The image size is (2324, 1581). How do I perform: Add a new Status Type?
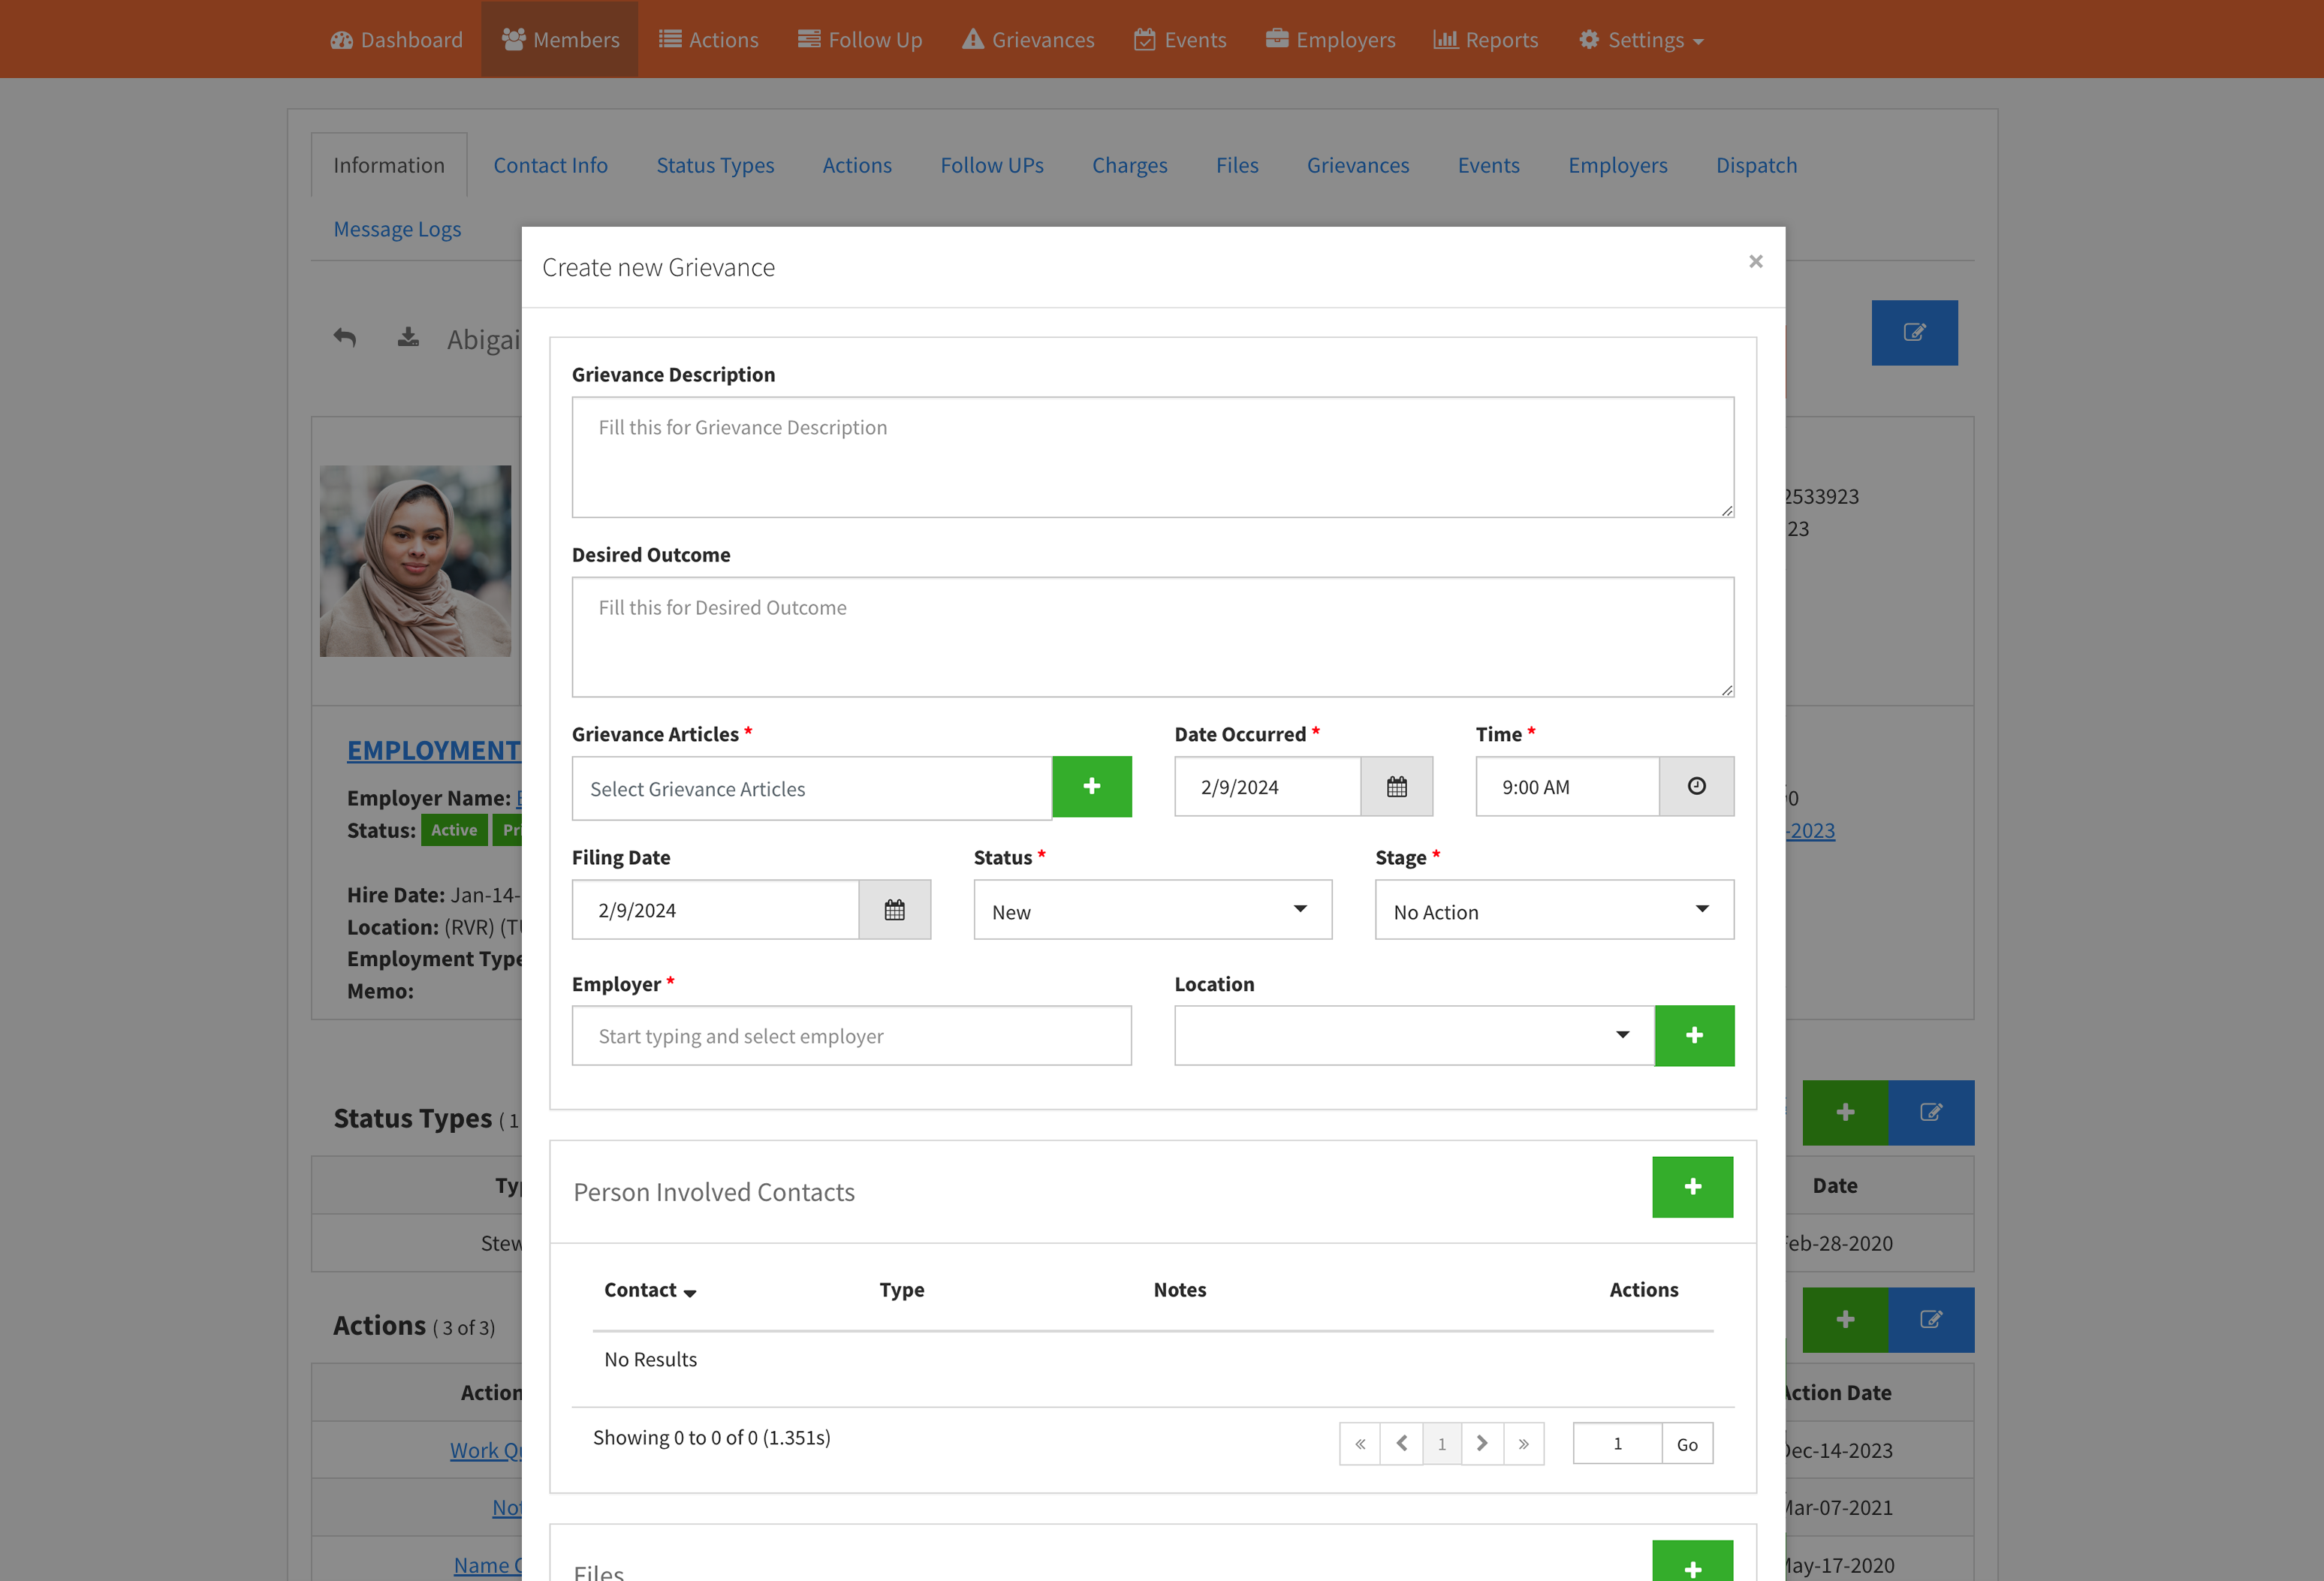(x=1845, y=1112)
